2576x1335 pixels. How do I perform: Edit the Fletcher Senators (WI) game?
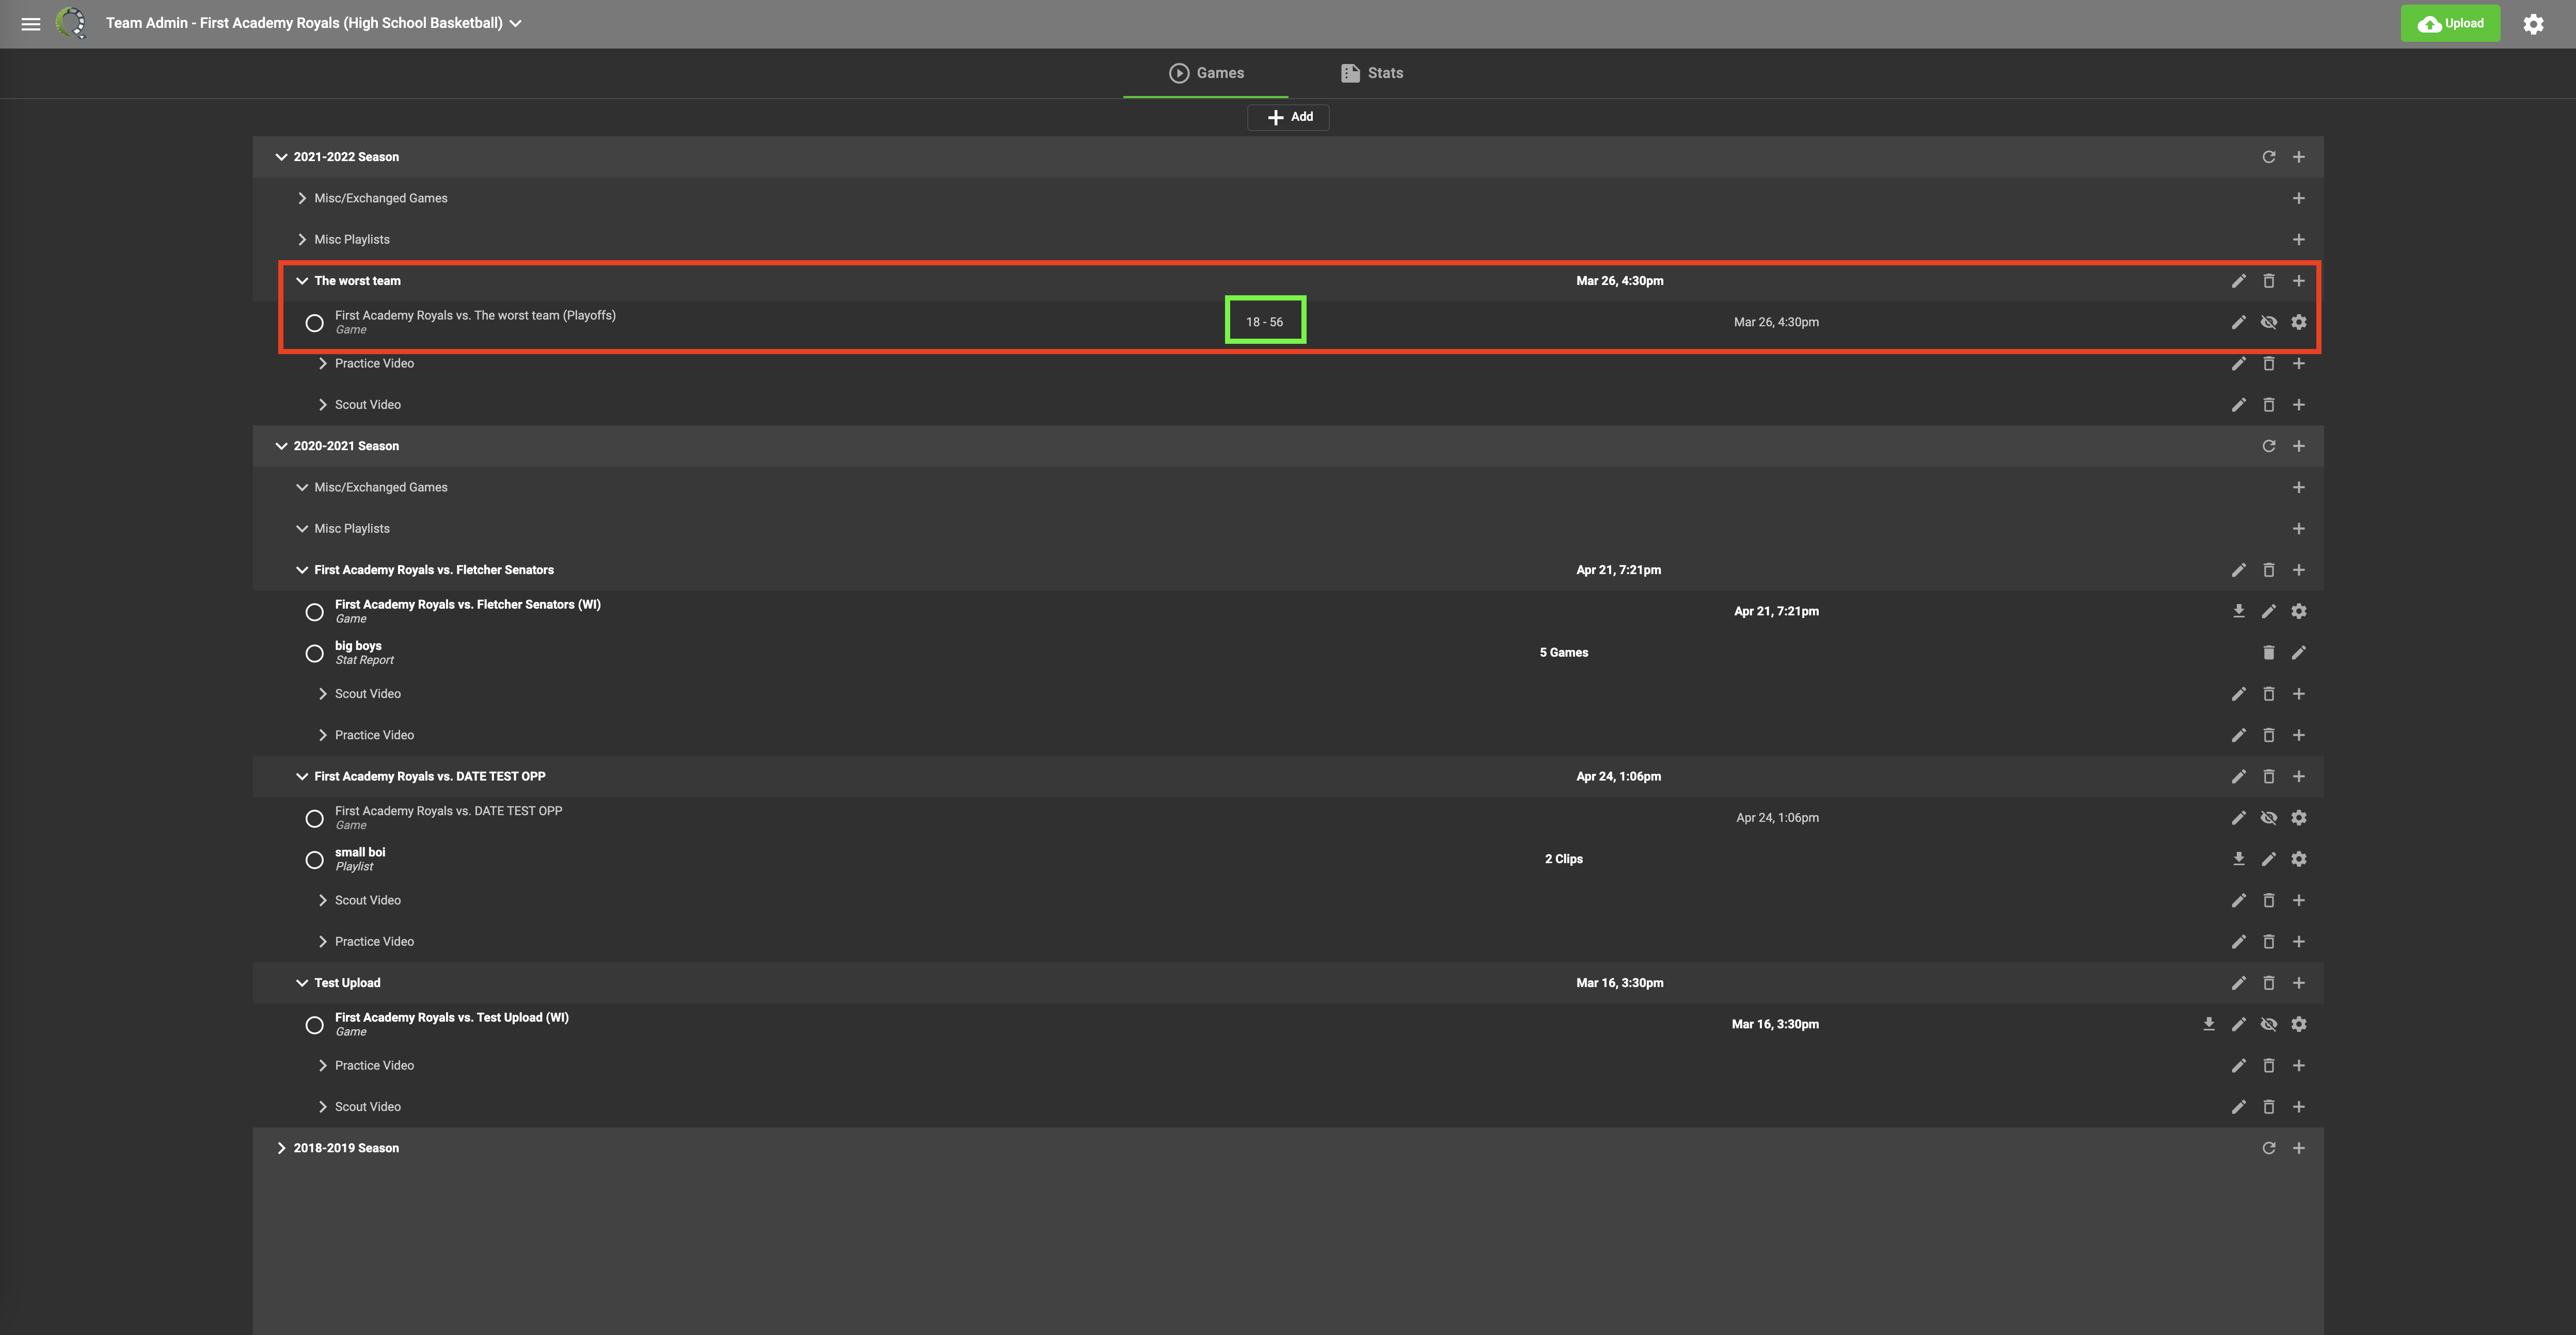click(2269, 611)
